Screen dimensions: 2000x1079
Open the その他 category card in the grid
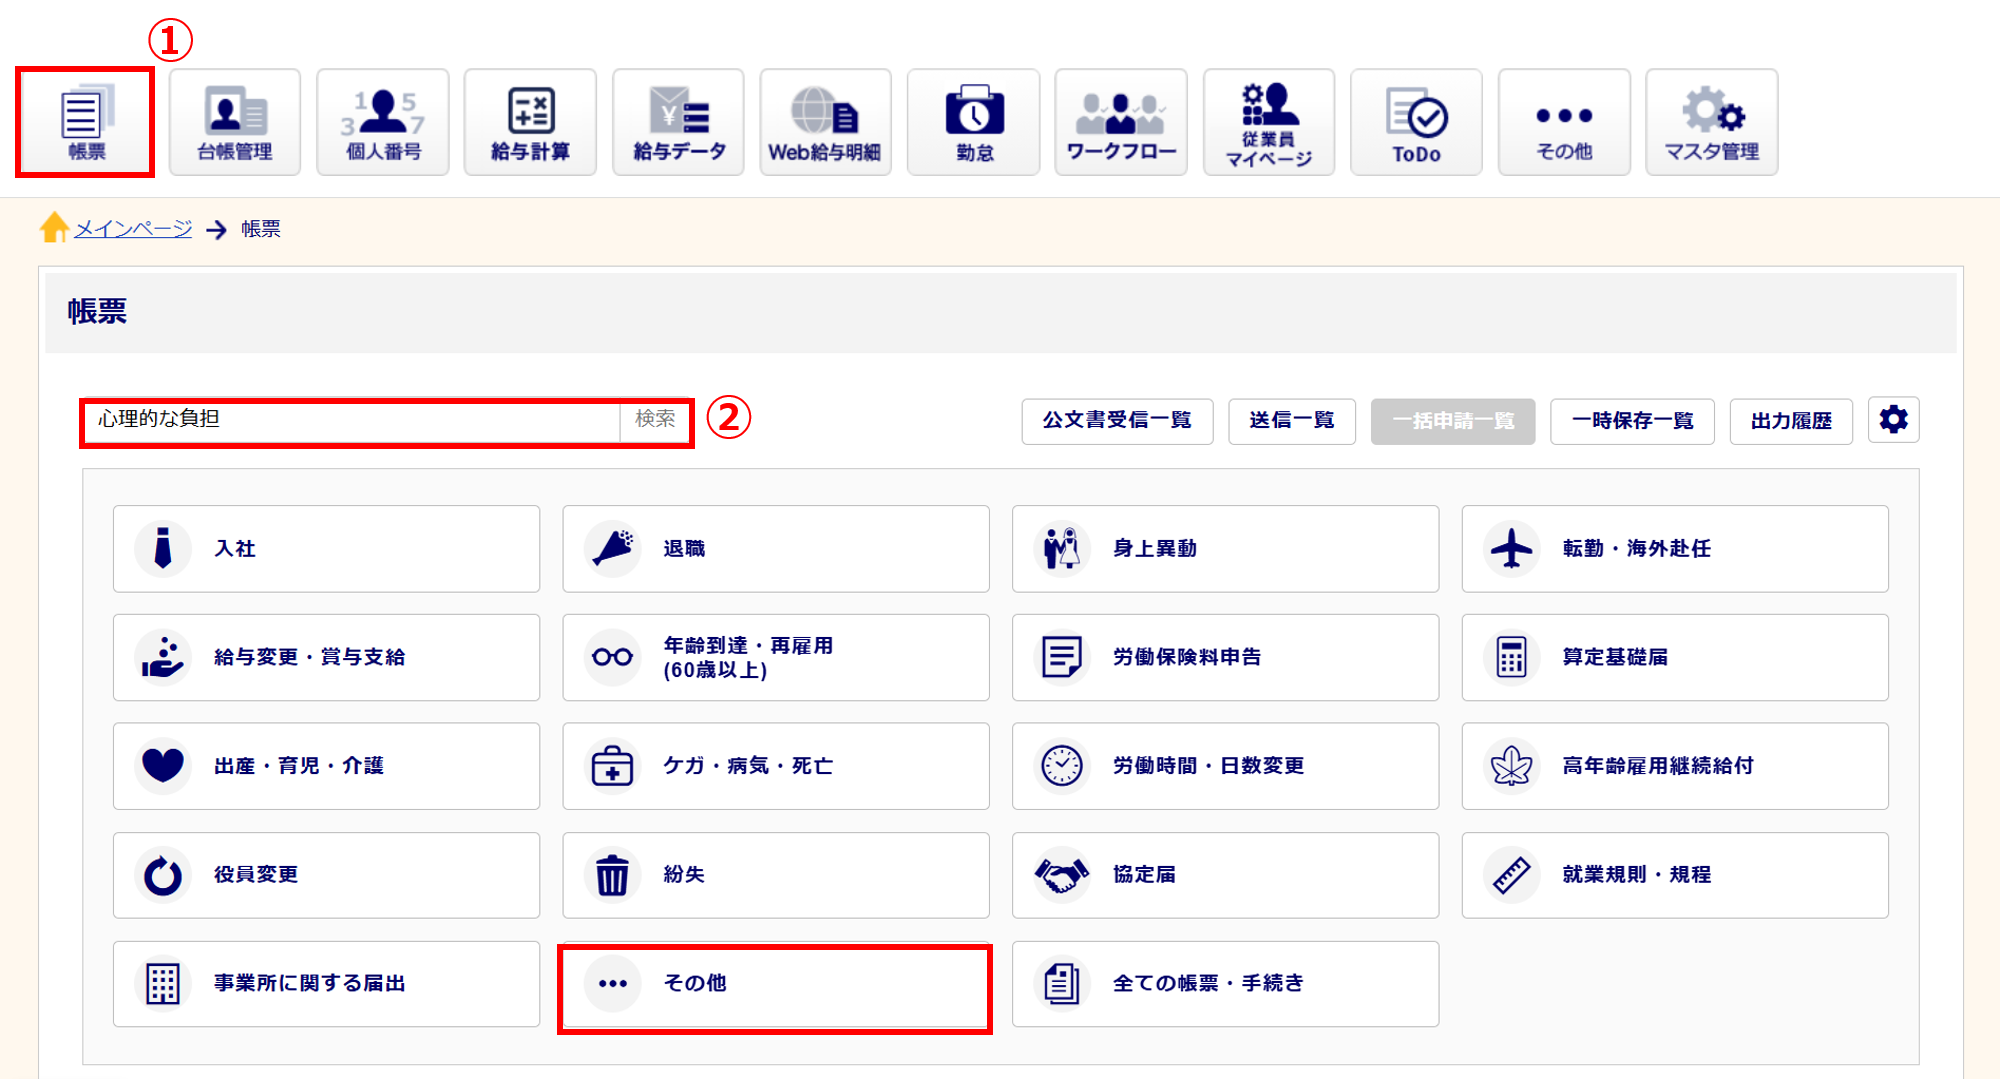pyautogui.click(x=776, y=984)
